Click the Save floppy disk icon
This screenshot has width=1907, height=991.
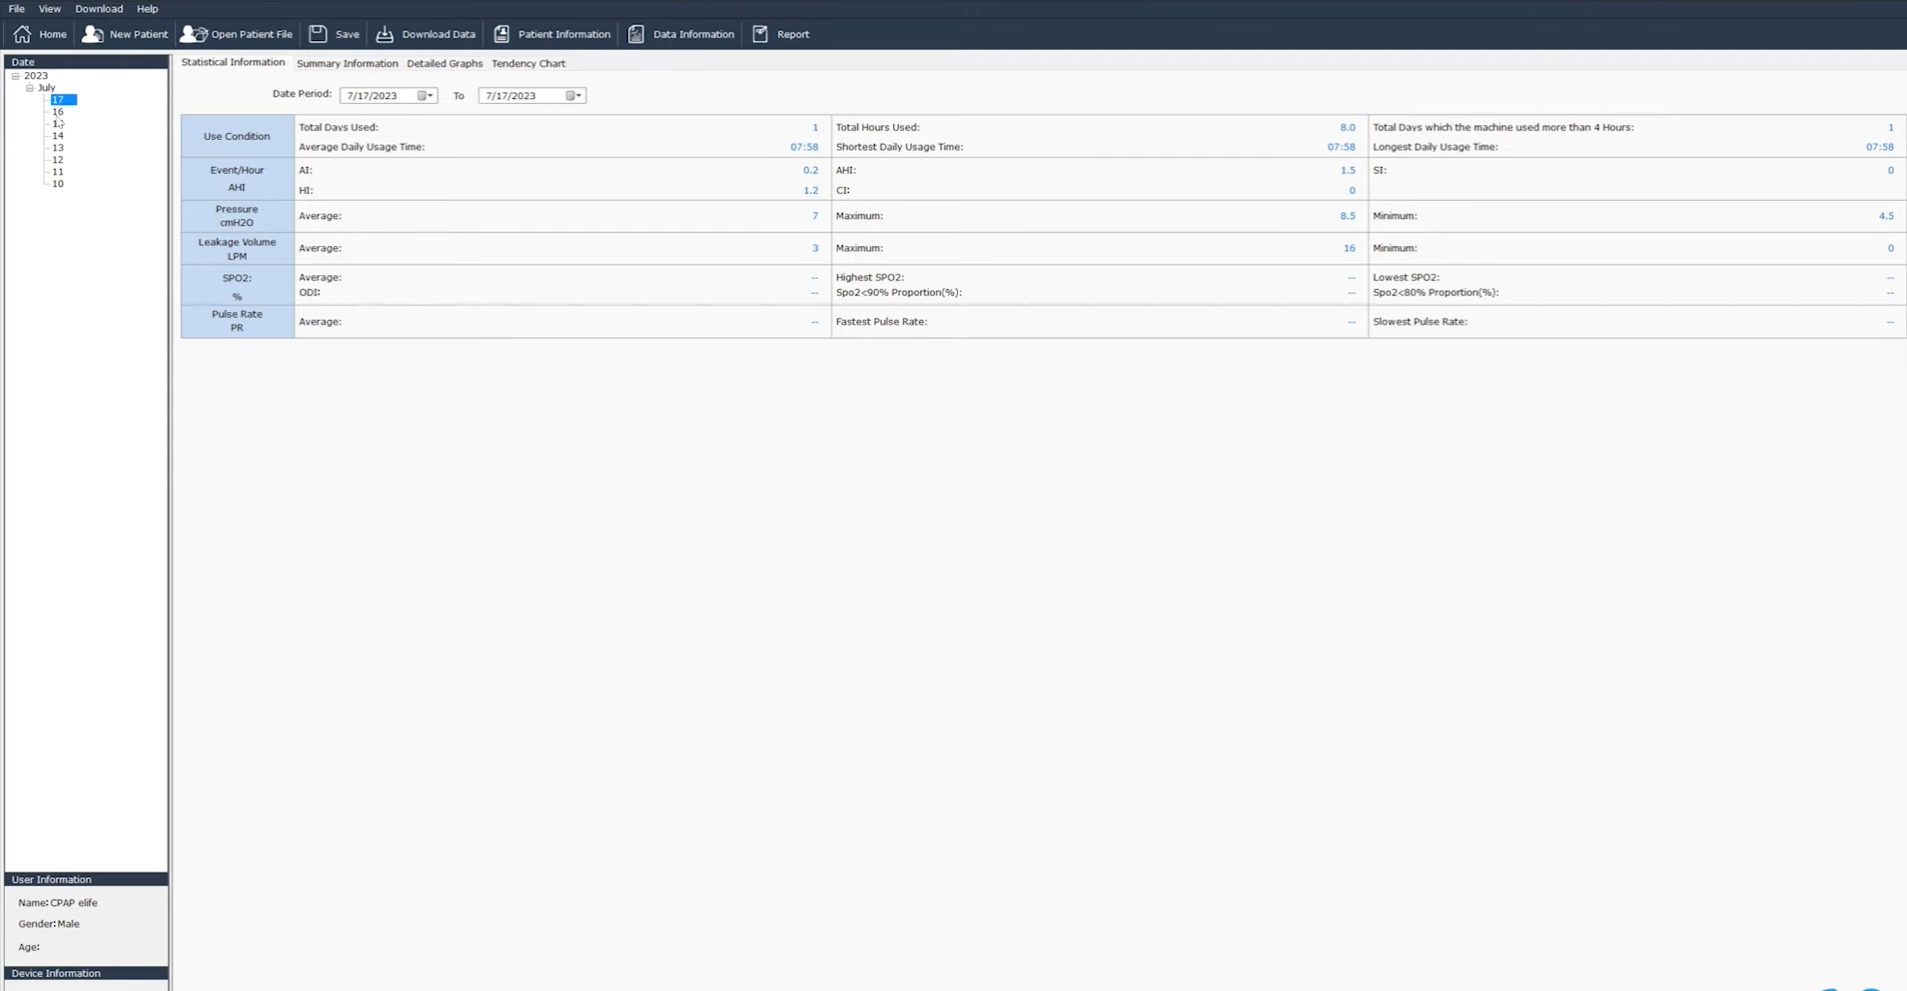point(318,34)
